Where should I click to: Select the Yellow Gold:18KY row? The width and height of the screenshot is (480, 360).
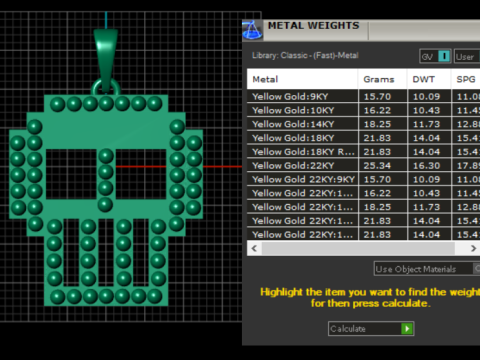pyautogui.click(x=363, y=138)
